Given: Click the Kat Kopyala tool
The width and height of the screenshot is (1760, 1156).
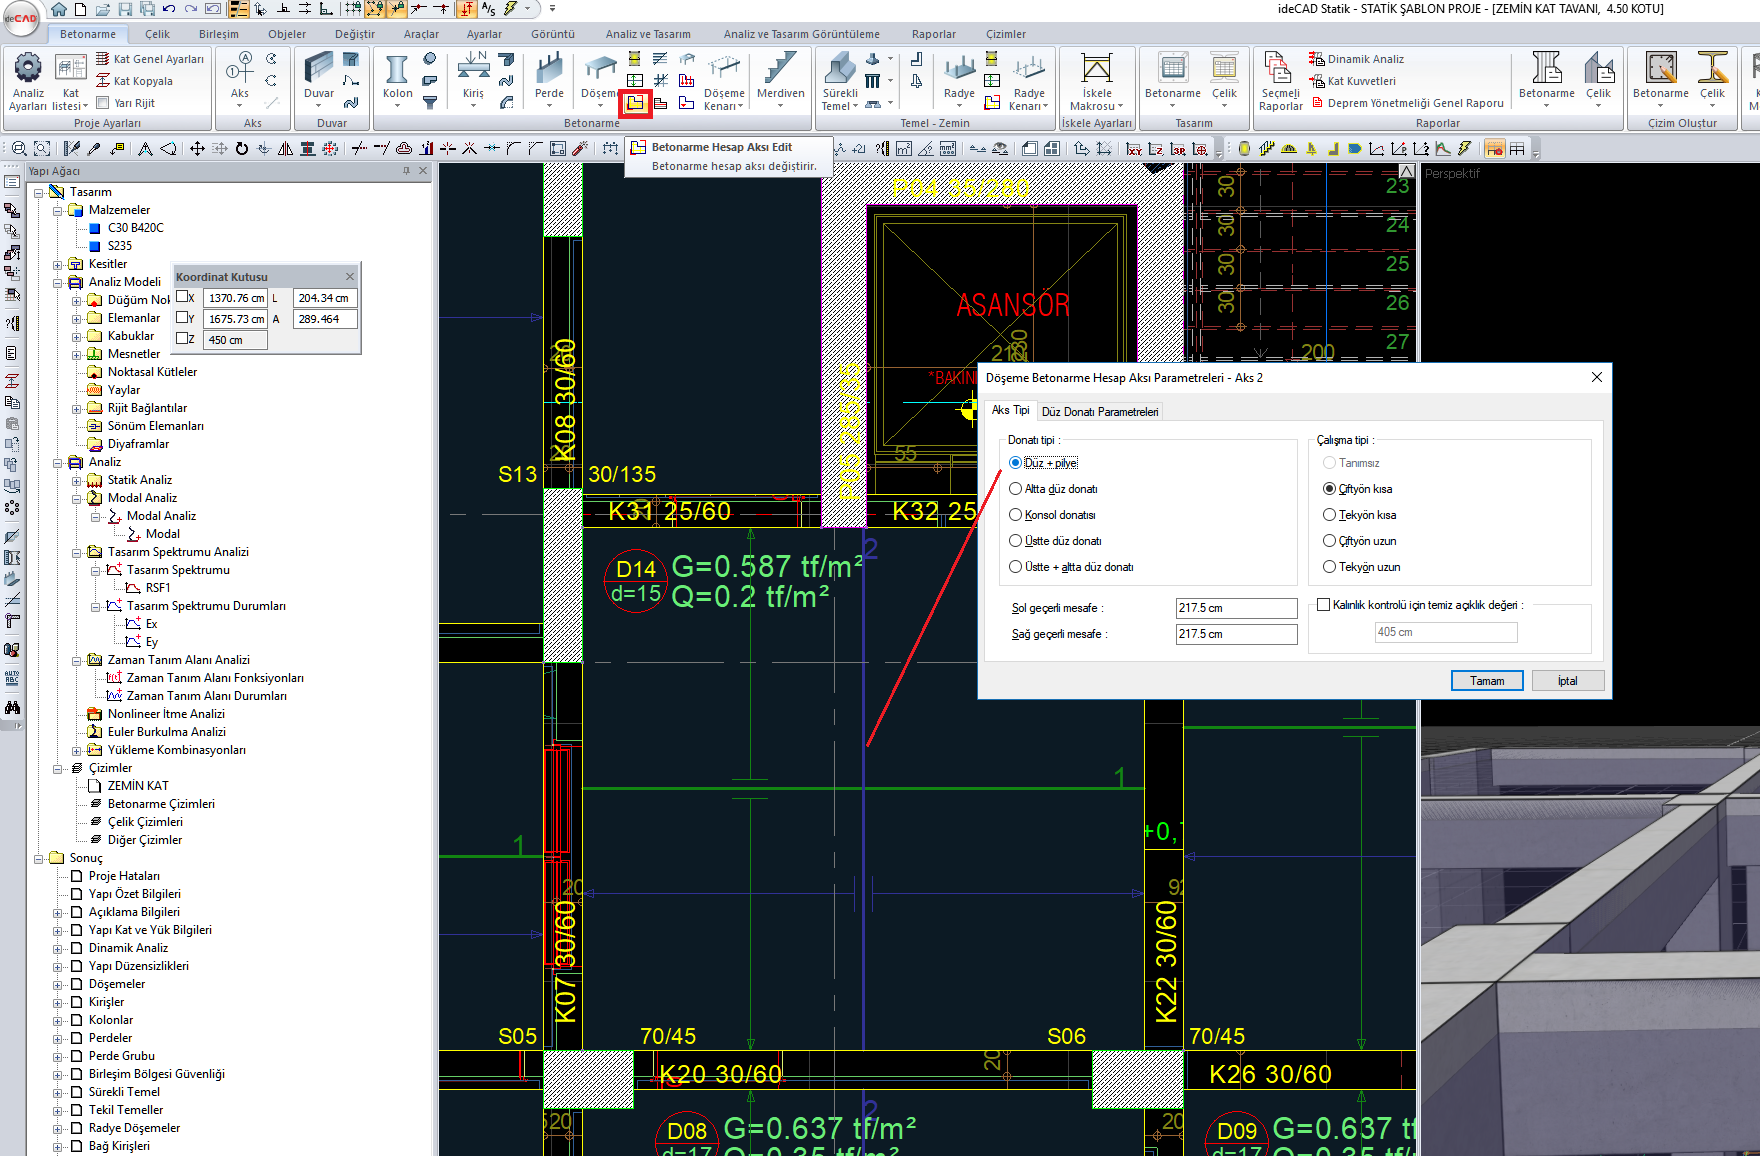Looking at the screenshot, I should coord(134,81).
